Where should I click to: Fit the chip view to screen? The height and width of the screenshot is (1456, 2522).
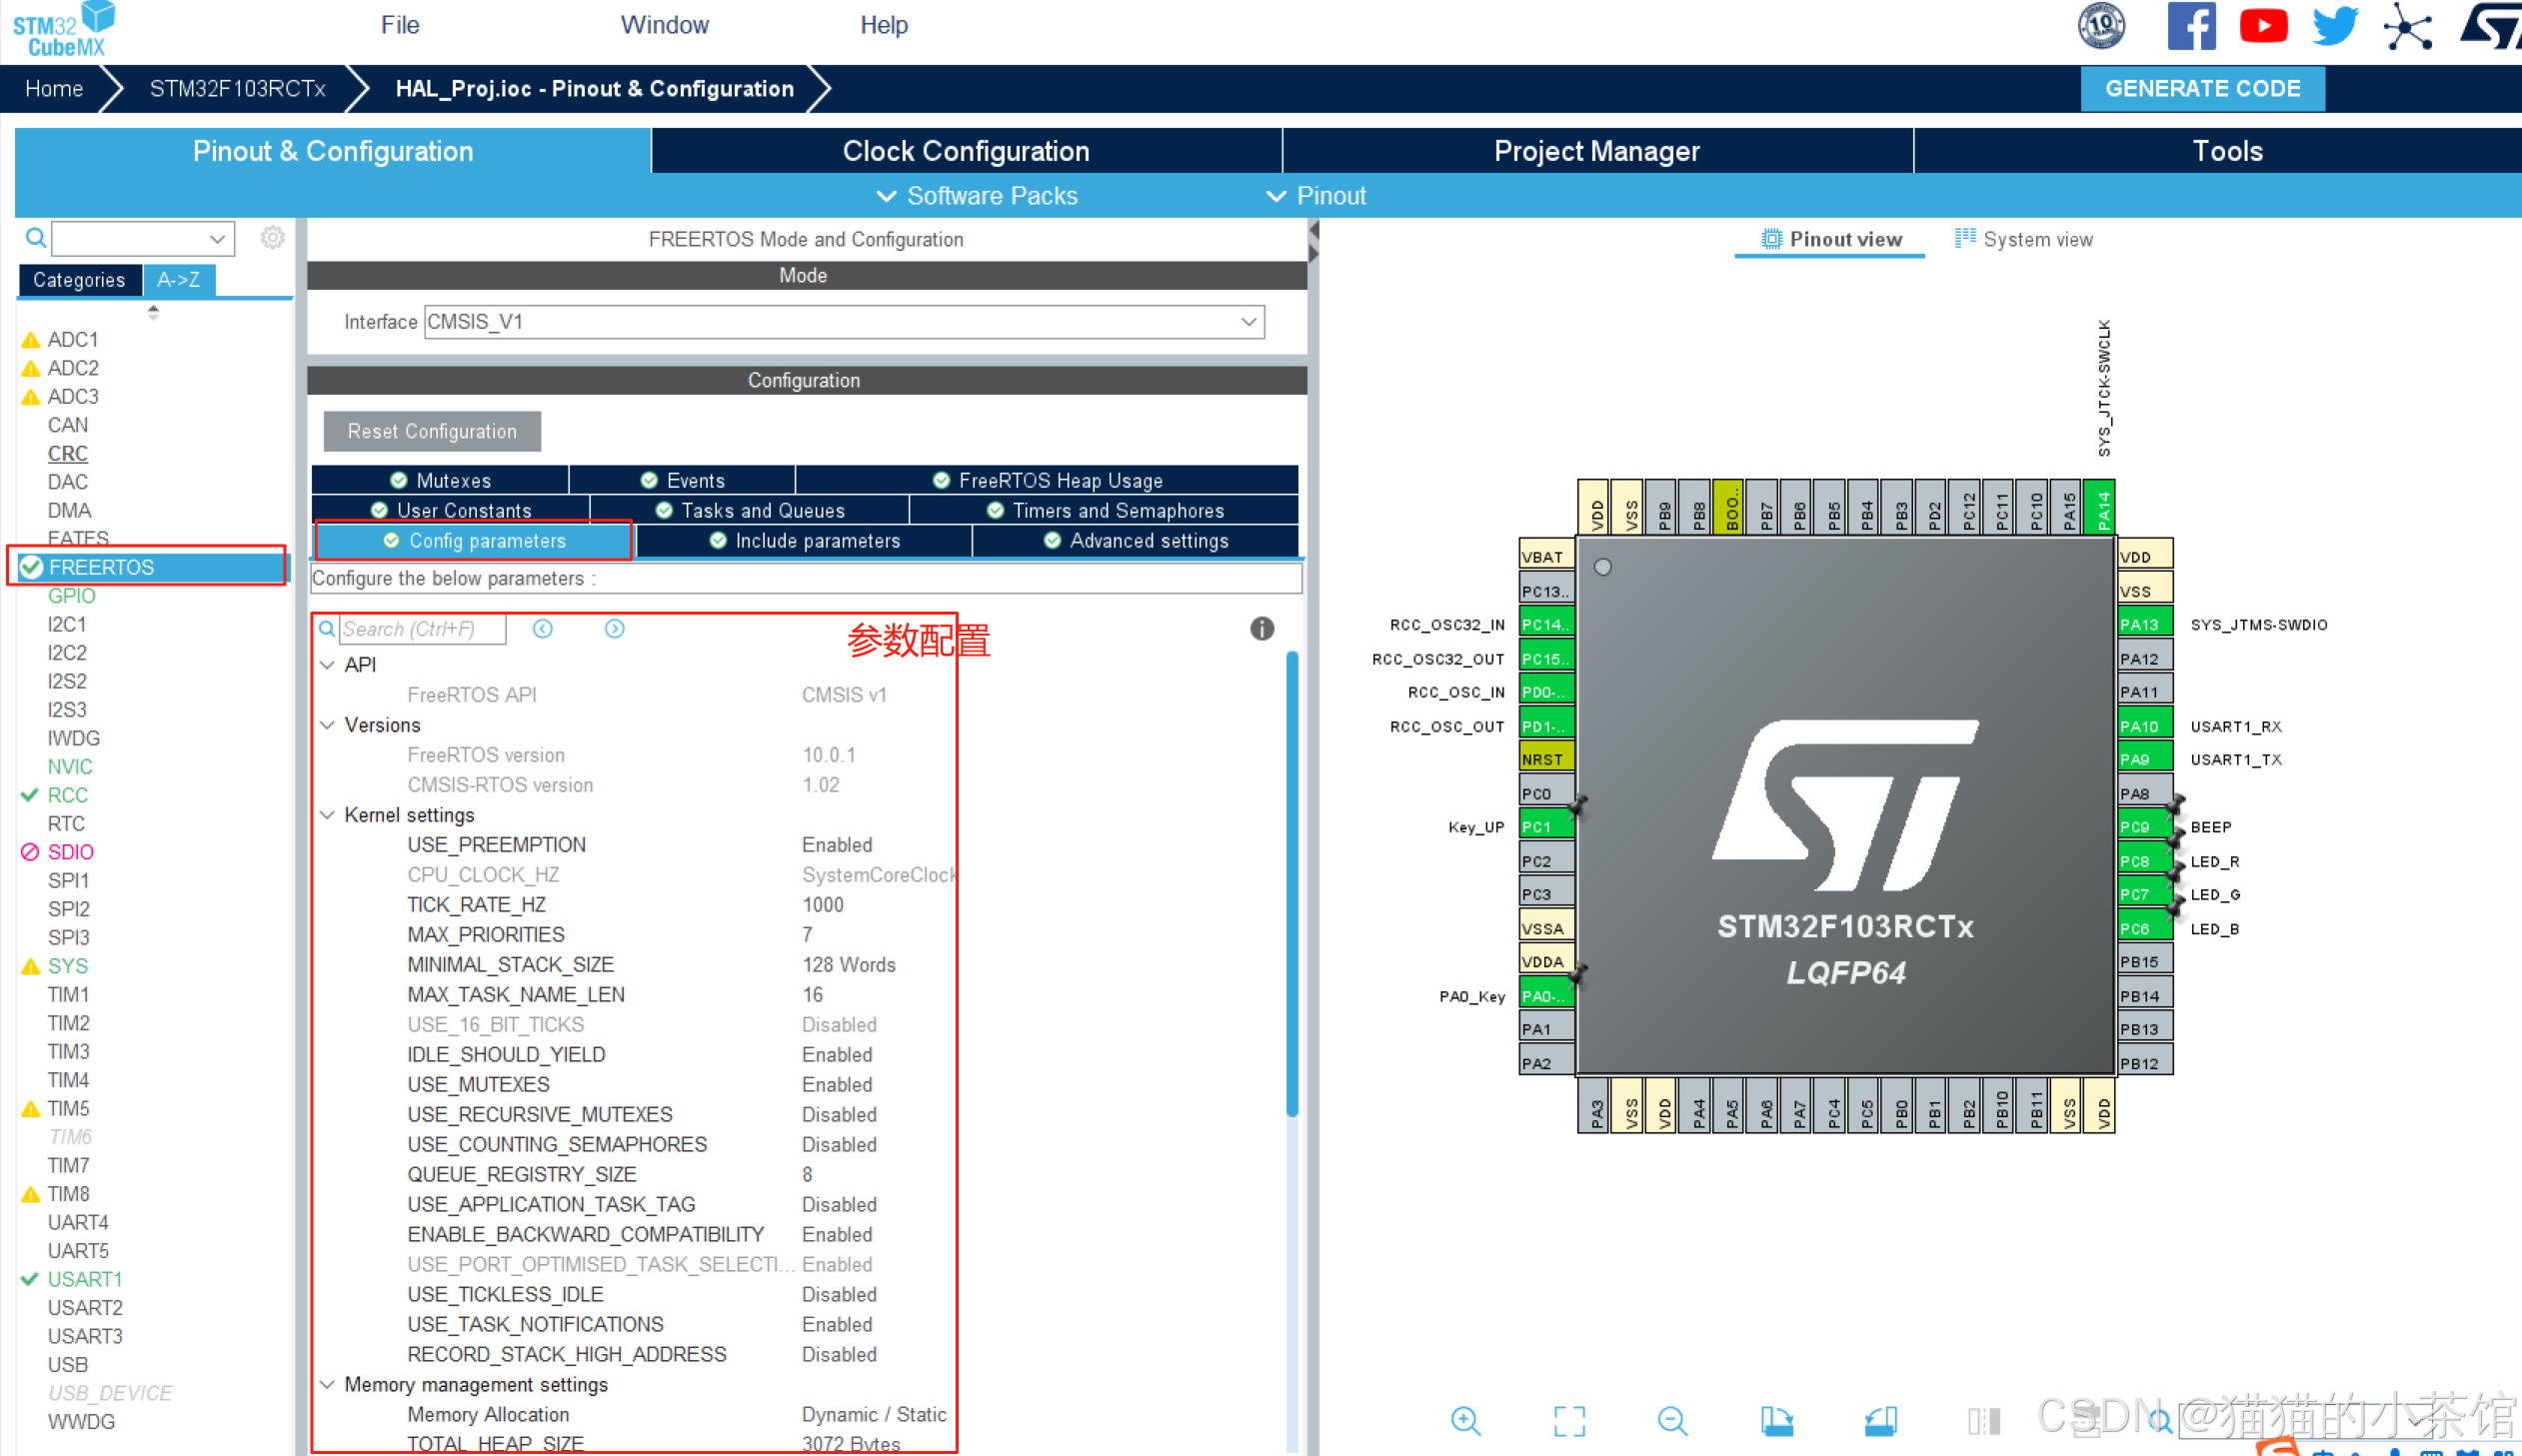tap(1569, 1420)
